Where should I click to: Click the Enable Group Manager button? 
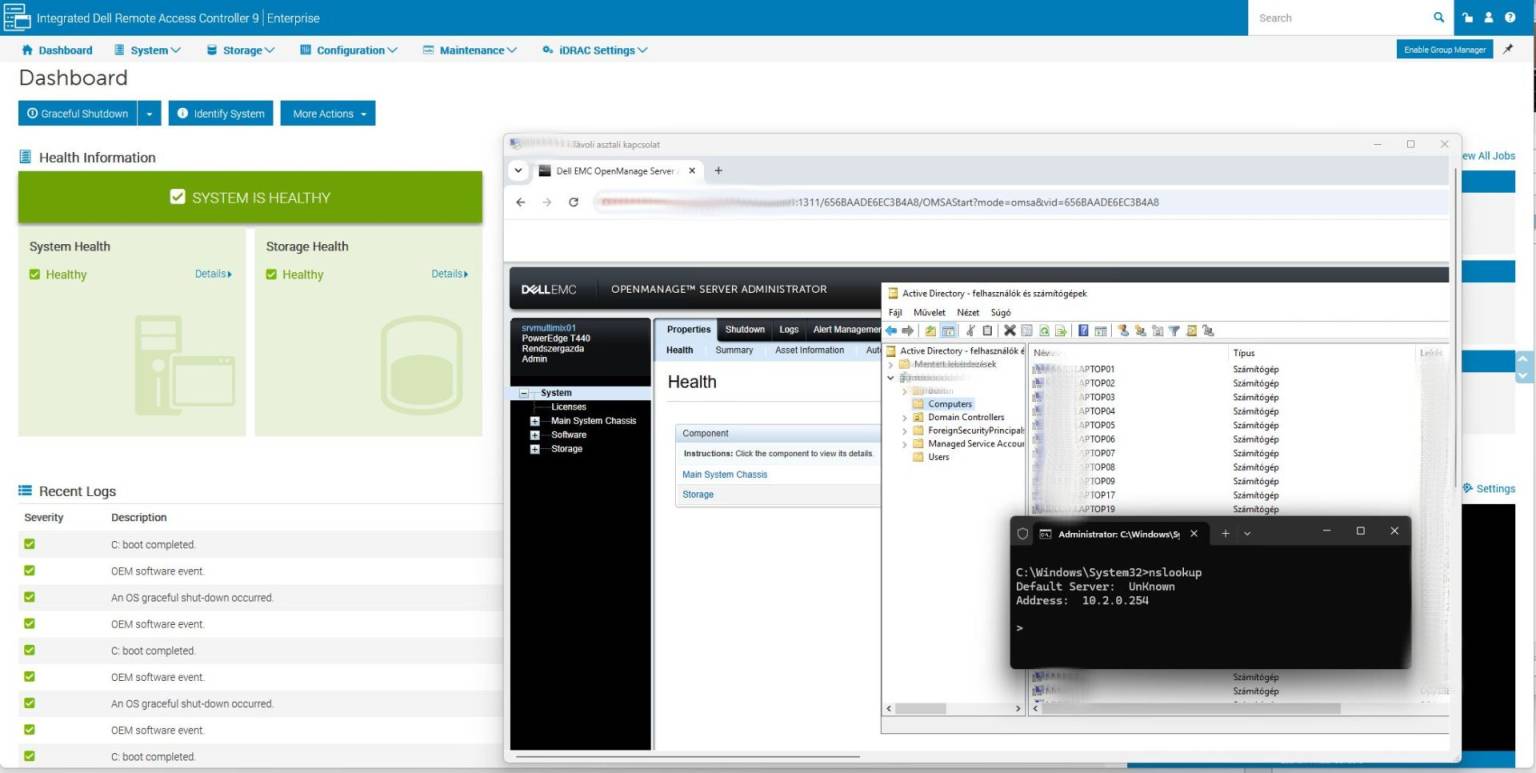tap(1445, 49)
